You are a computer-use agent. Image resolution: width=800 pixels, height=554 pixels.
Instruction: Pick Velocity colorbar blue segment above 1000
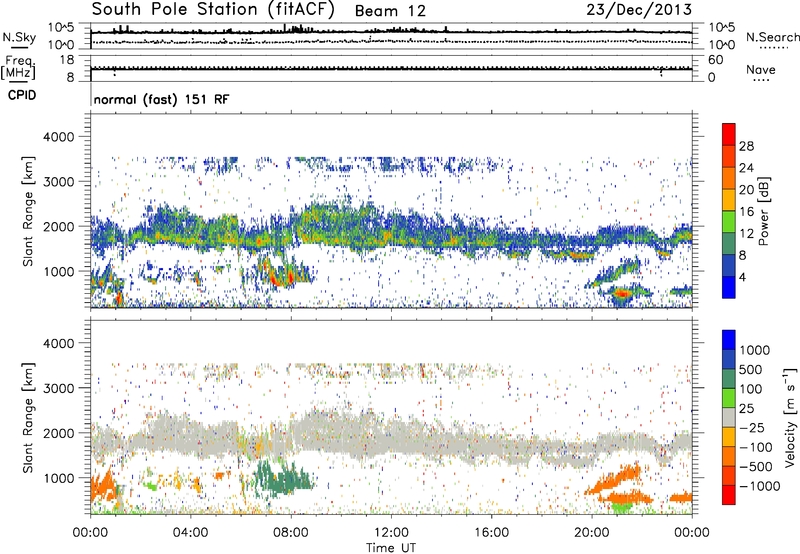click(729, 340)
